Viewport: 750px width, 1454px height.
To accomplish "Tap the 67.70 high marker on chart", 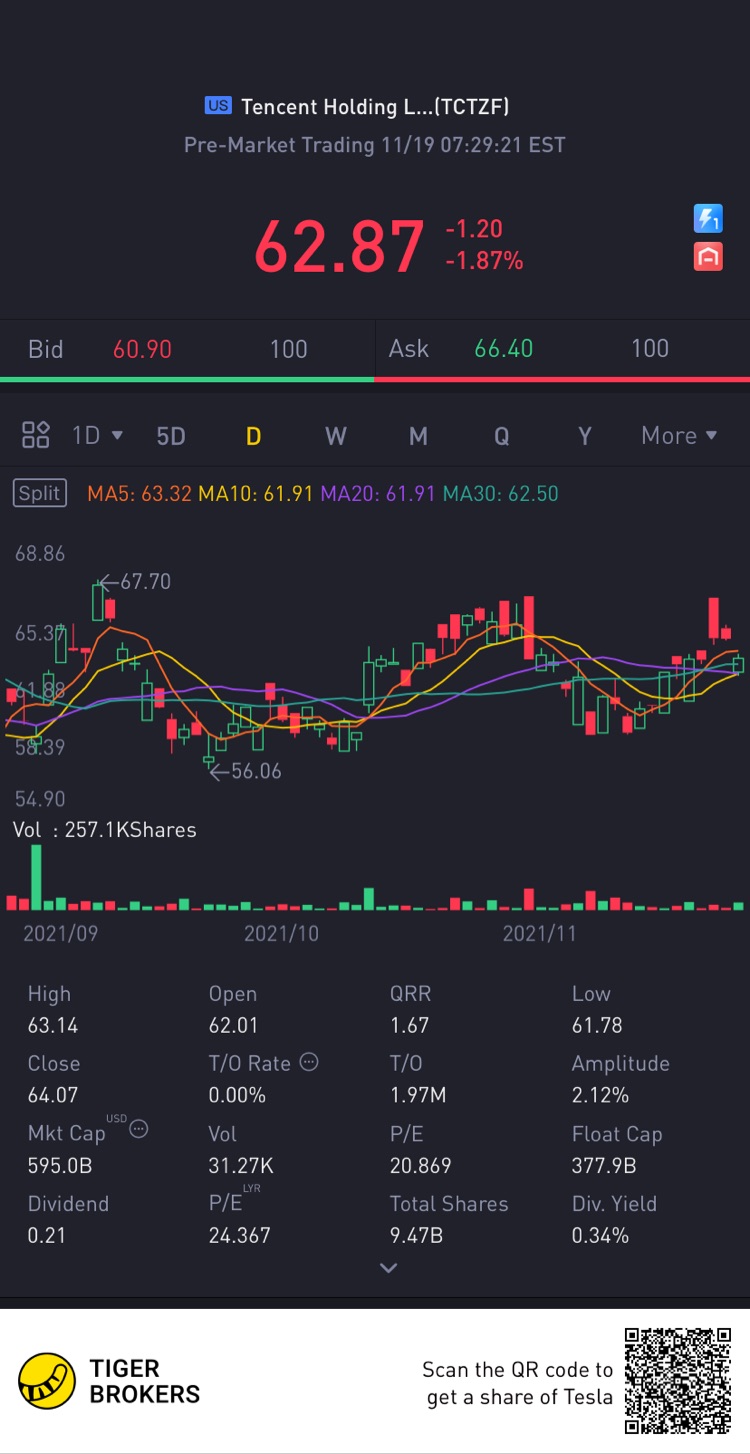I will (135, 581).
